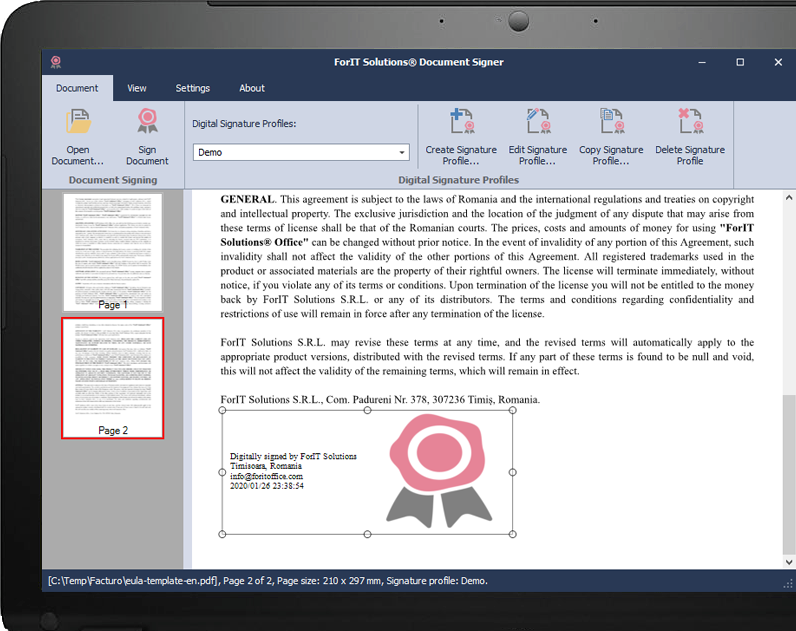This screenshot has height=631, width=796.
Task: Click the bold 'GENERAL' heading in the document
Action: 247,199
